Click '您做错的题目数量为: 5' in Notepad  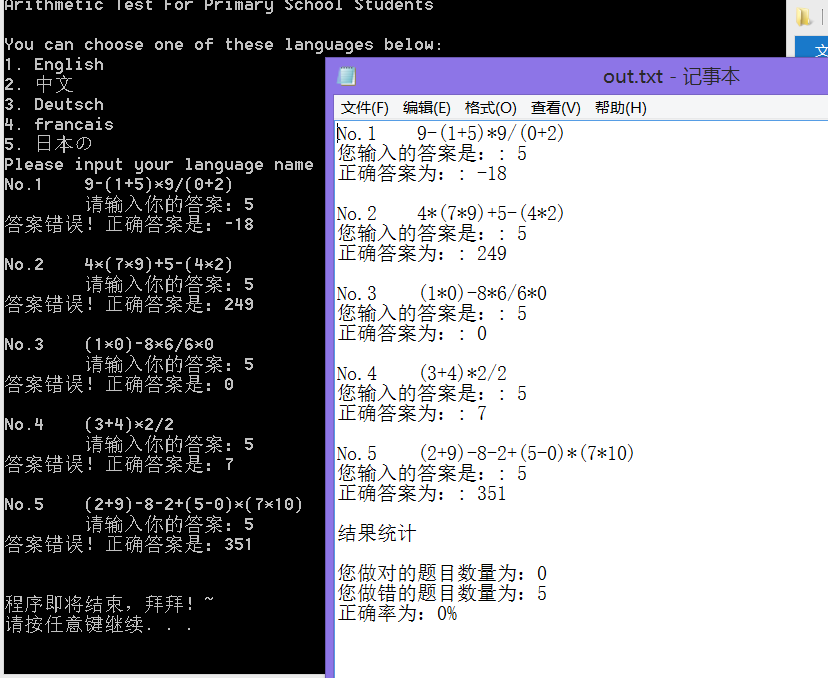tap(442, 593)
